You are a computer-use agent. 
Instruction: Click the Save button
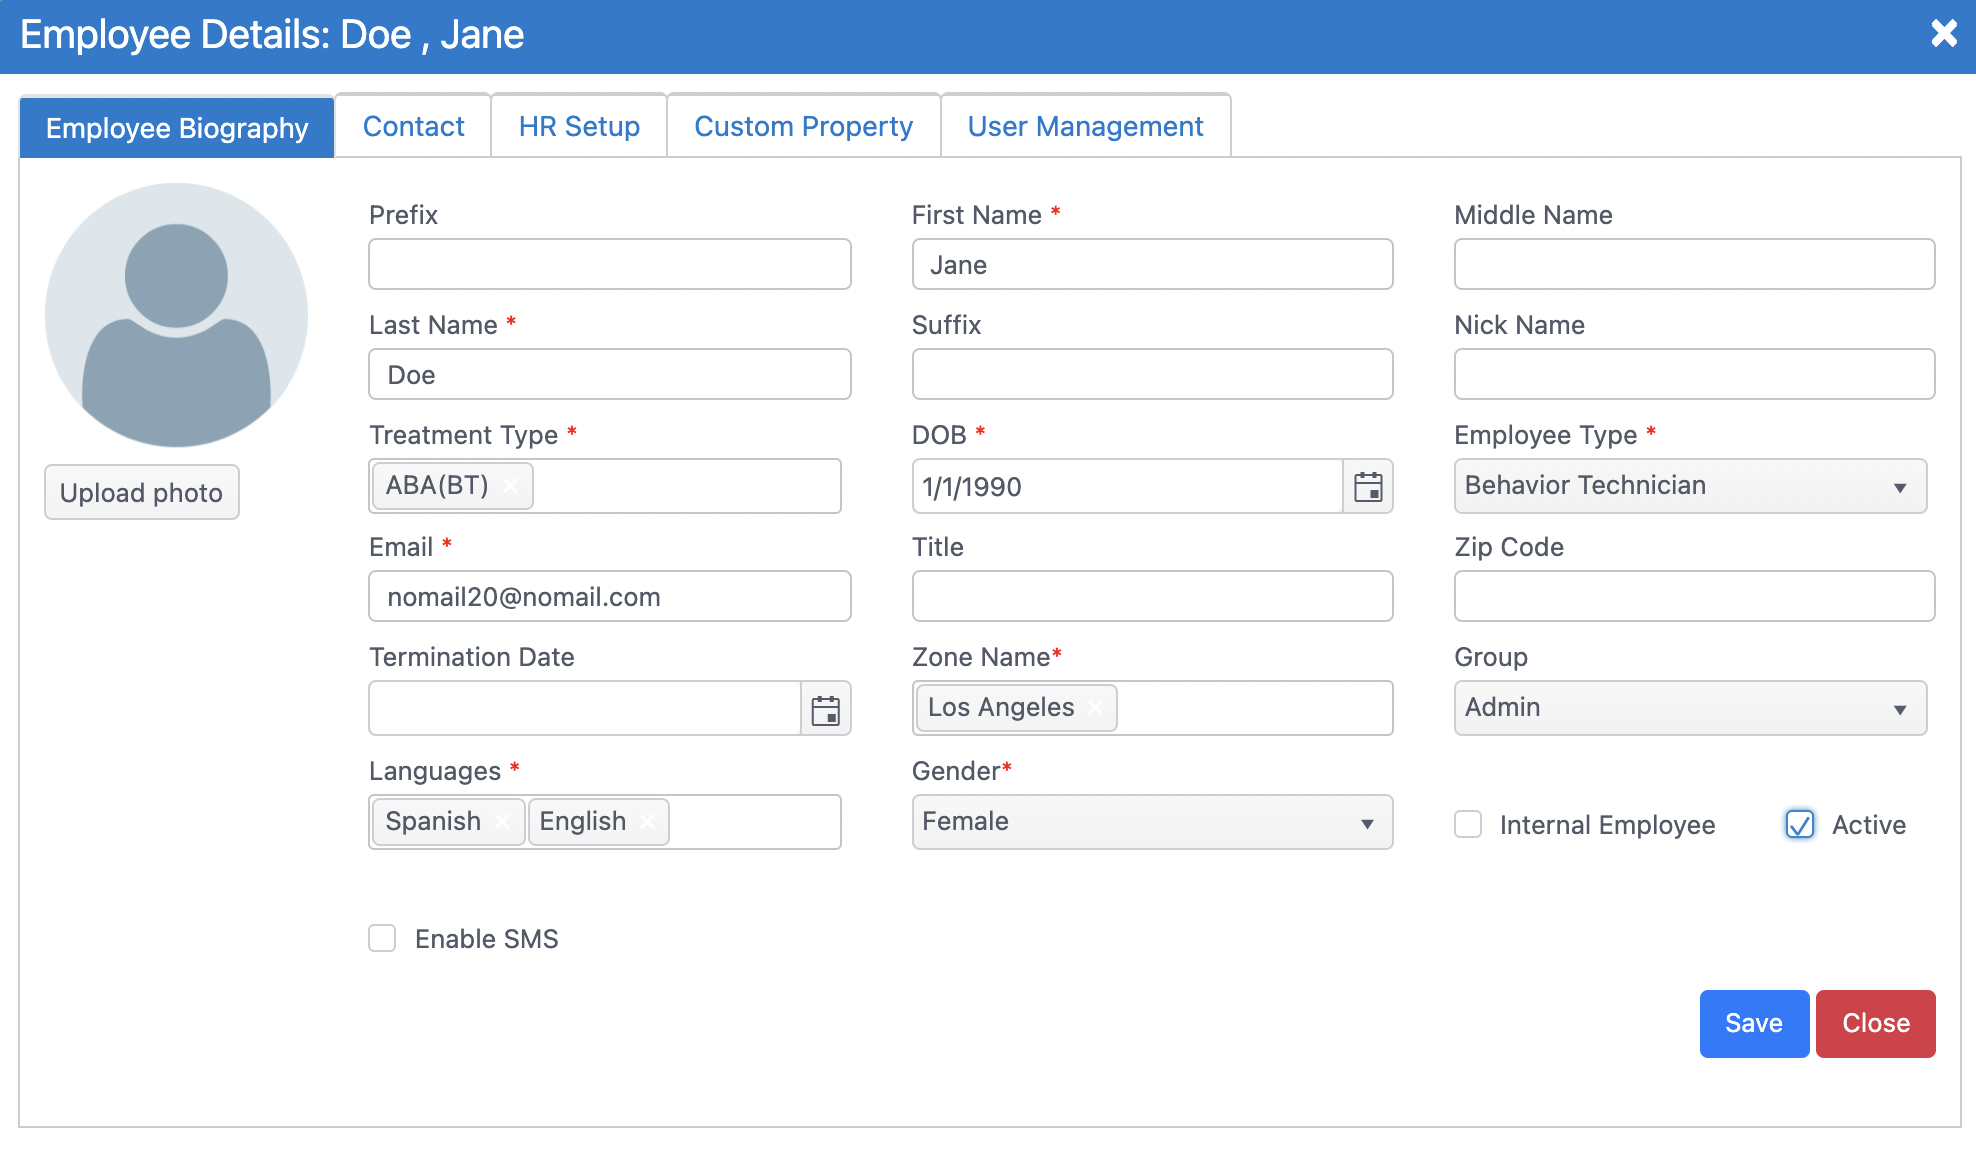[x=1753, y=1023]
